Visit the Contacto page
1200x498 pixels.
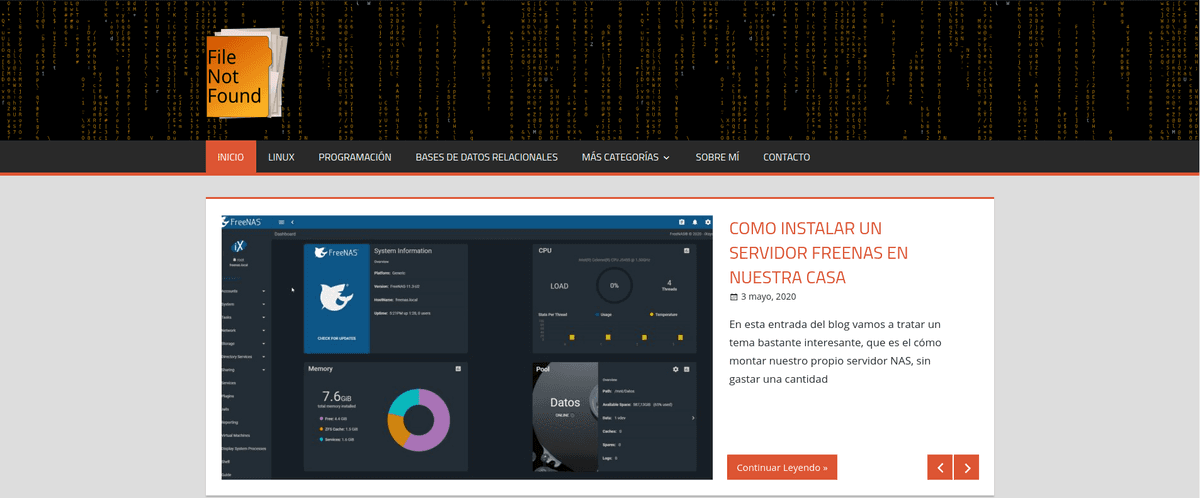pos(786,157)
